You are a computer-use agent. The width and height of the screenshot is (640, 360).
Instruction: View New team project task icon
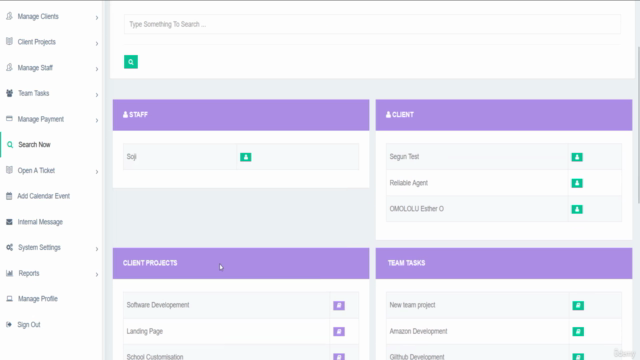578,306
